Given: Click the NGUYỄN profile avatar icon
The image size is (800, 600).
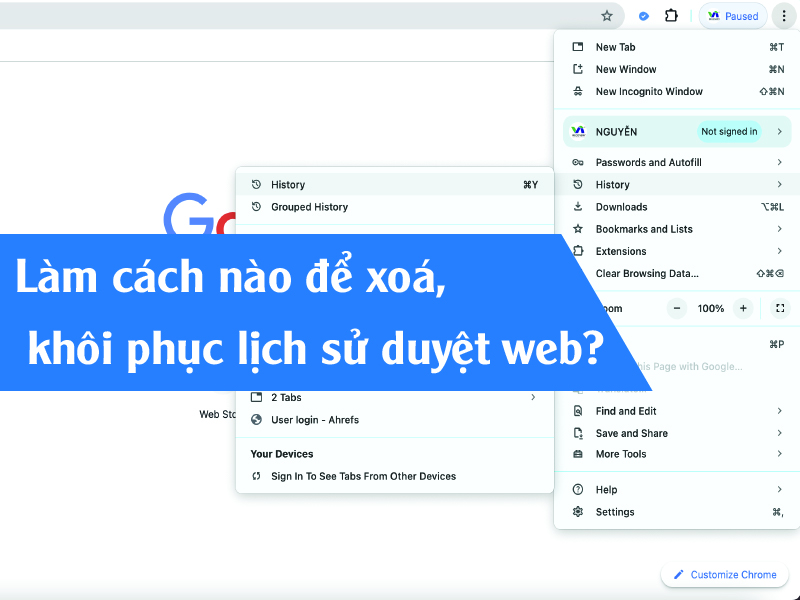Looking at the screenshot, I should (x=578, y=132).
